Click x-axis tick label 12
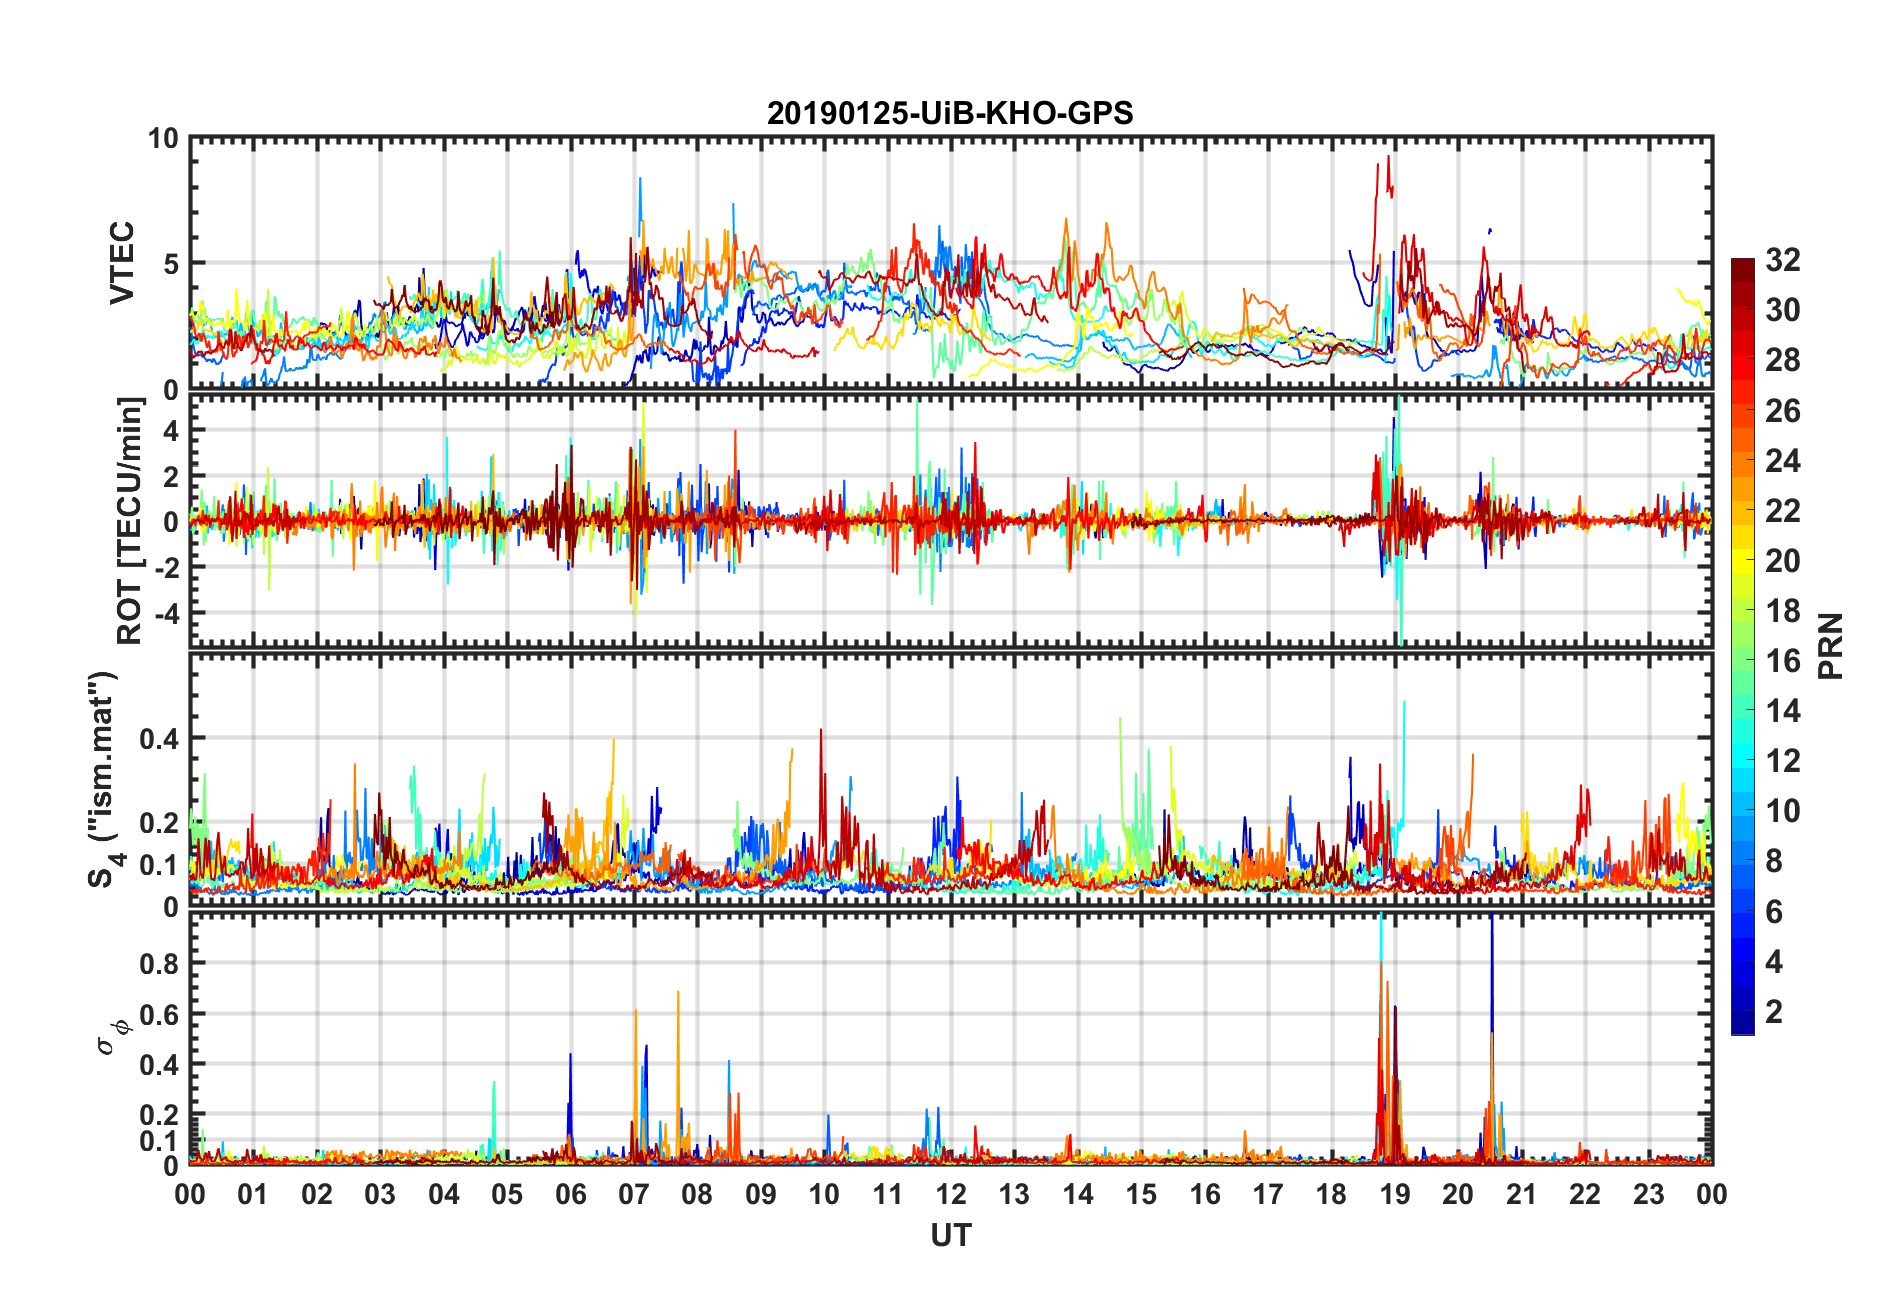Viewport: 1902px width, 1292px height. pyautogui.click(x=951, y=1195)
